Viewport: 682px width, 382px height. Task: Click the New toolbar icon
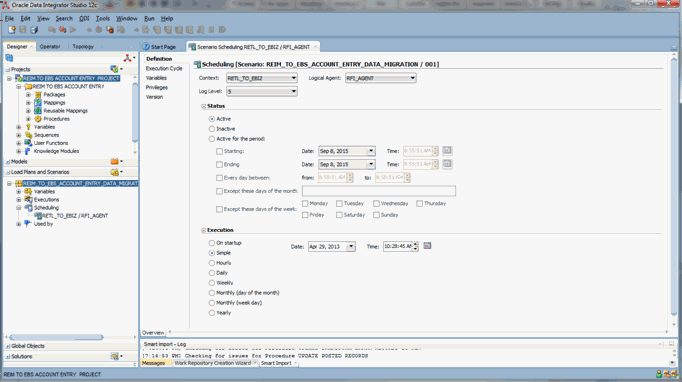click(x=12, y=30)
